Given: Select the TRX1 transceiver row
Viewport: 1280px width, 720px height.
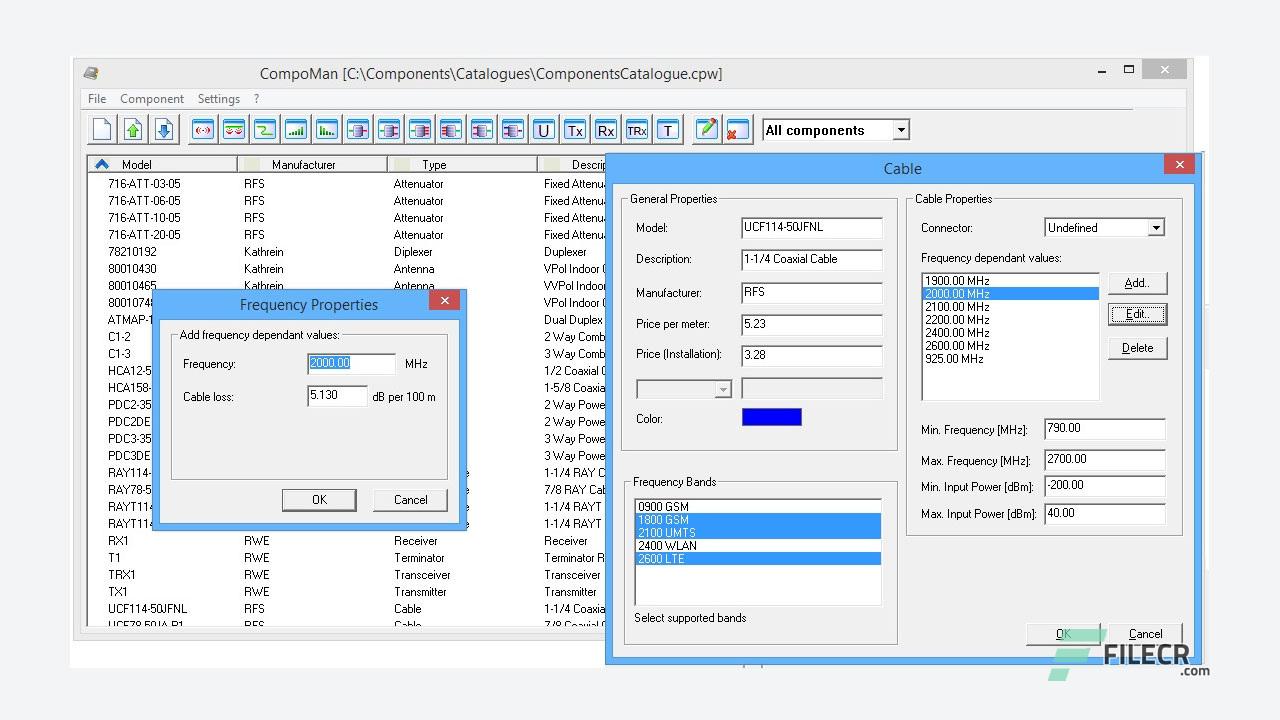Looking at the screenshot, I should tap(345, 575).
